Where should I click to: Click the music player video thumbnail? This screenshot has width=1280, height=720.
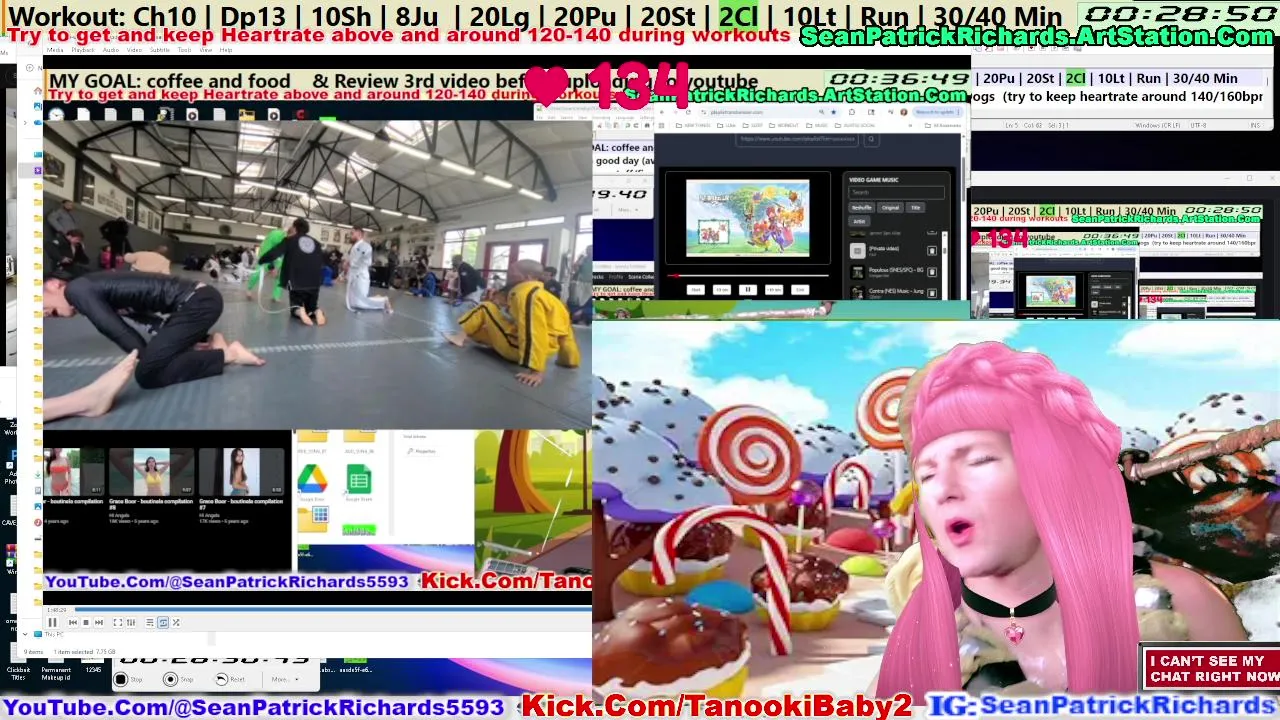coord(748,218)
